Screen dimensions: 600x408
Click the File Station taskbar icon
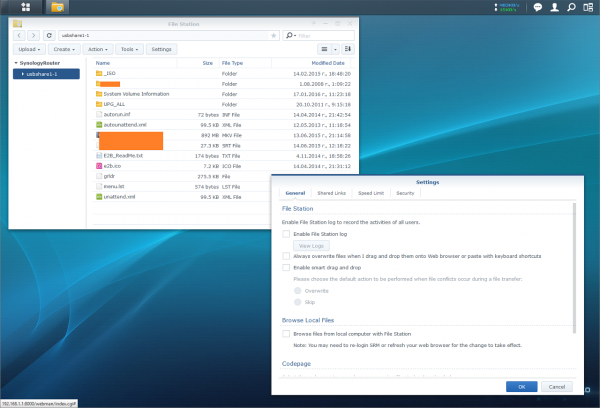[x=57, y=7]
